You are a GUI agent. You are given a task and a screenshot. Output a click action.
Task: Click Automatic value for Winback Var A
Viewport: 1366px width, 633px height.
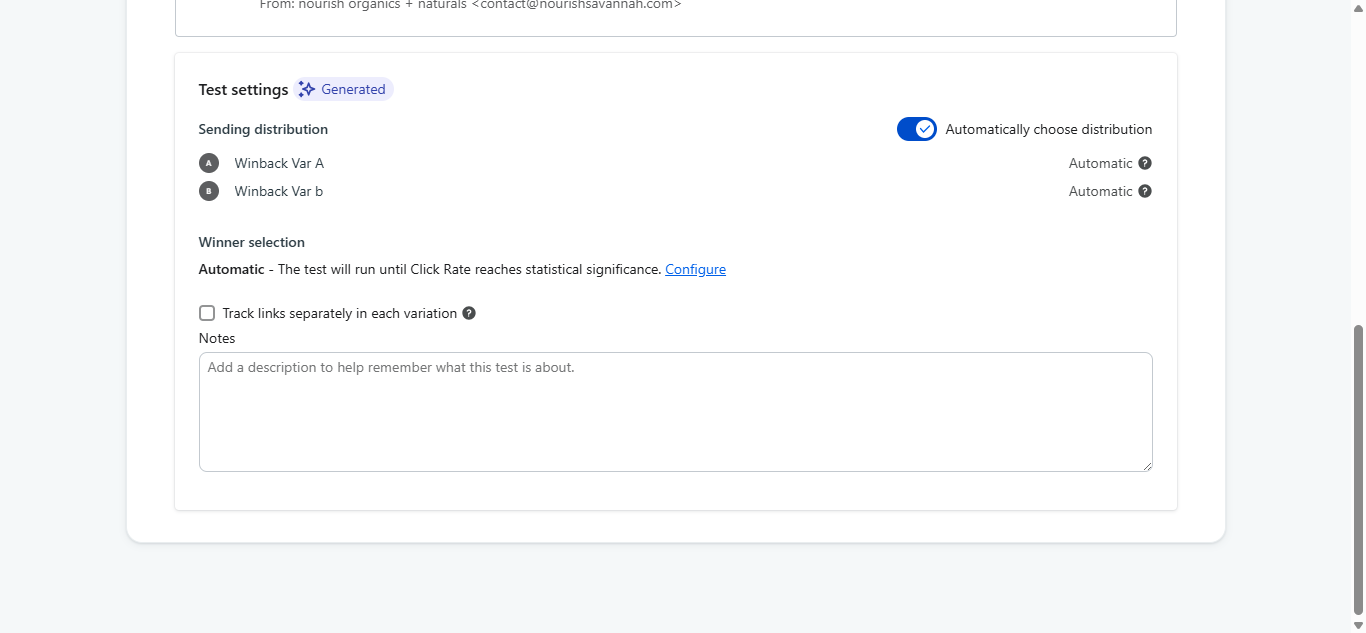click(x=1101, y=163)
